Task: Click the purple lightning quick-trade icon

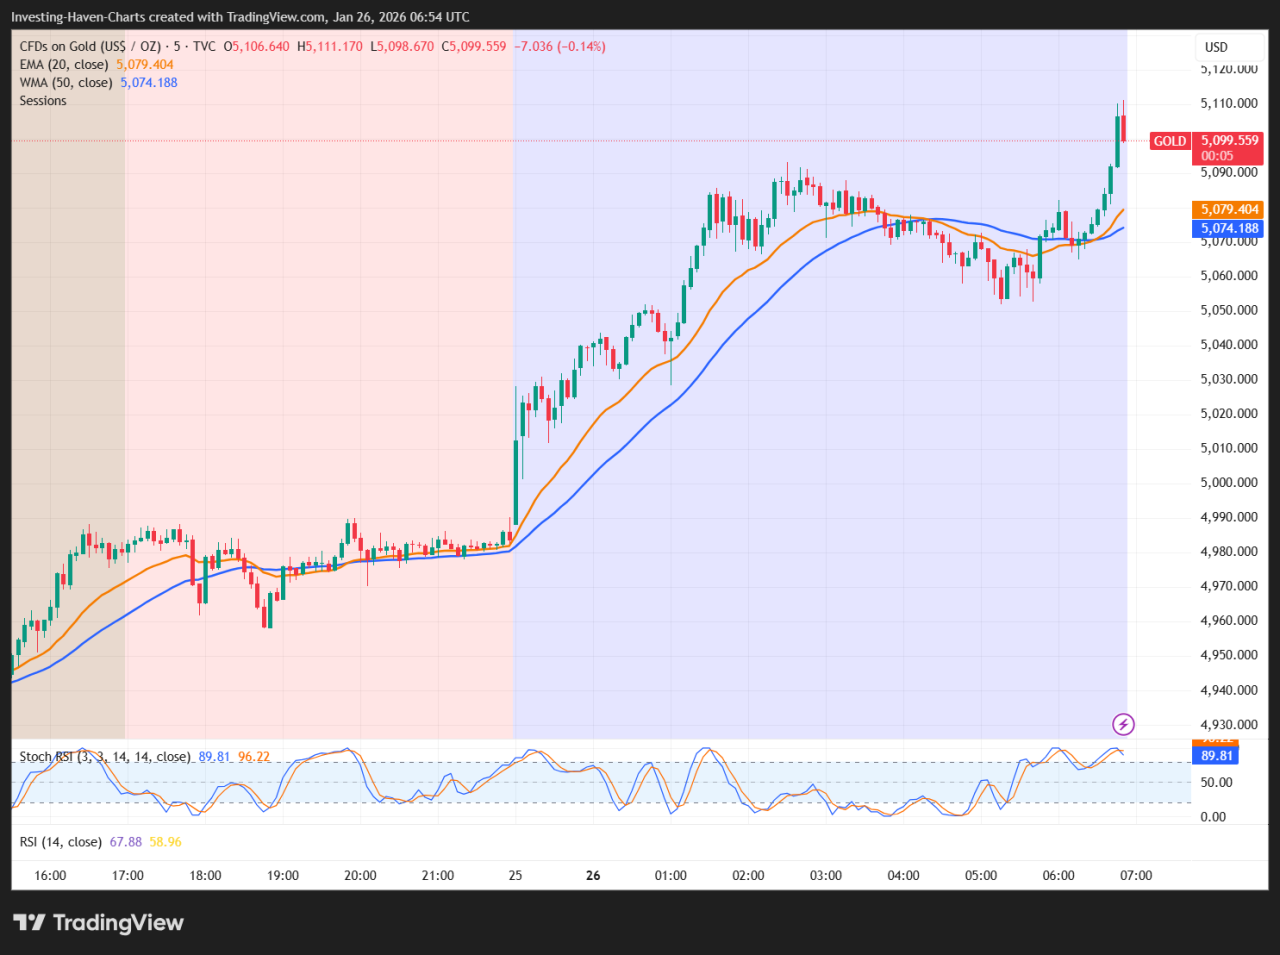Action: click(x=1123, y=725)
